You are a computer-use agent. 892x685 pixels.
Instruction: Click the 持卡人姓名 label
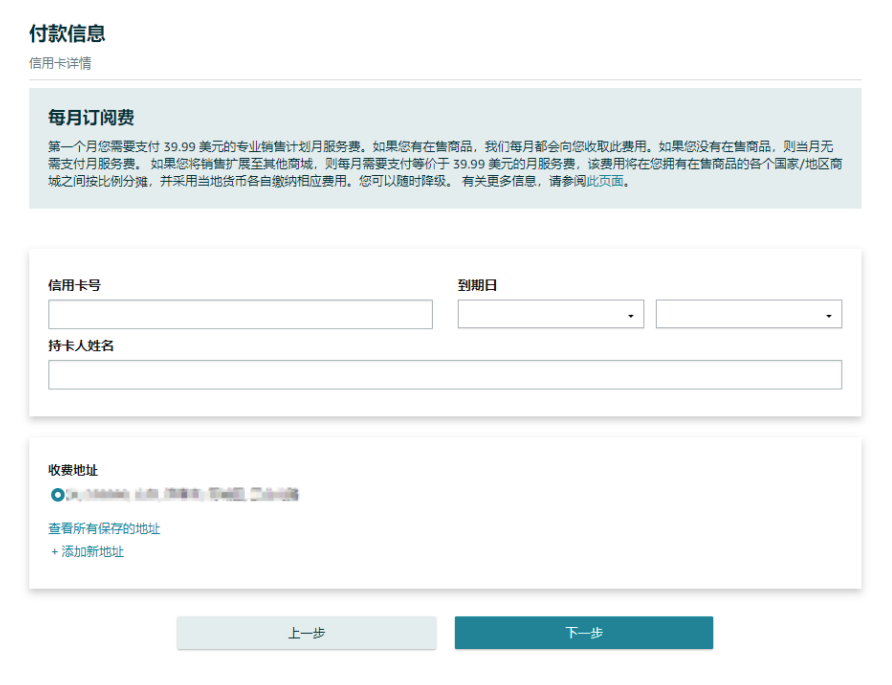click(x=81, y=345)
